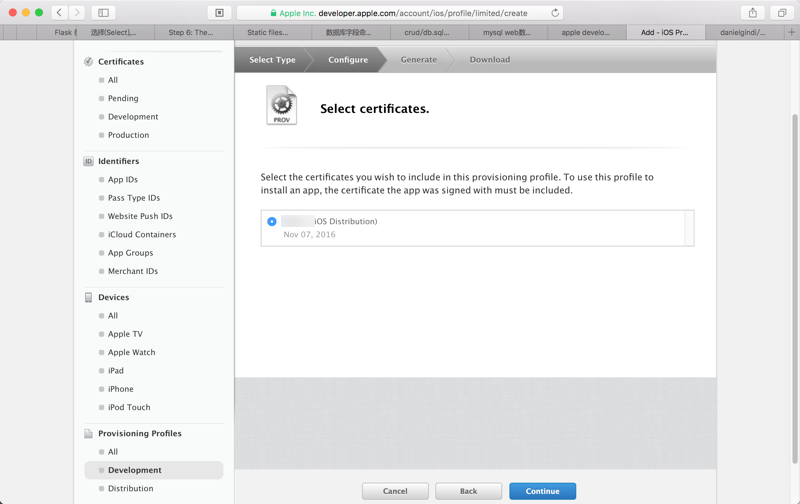Viewport: 800px width, 504px height.
Task: Open iPhone devices link
Action: [x=120, y=389]
